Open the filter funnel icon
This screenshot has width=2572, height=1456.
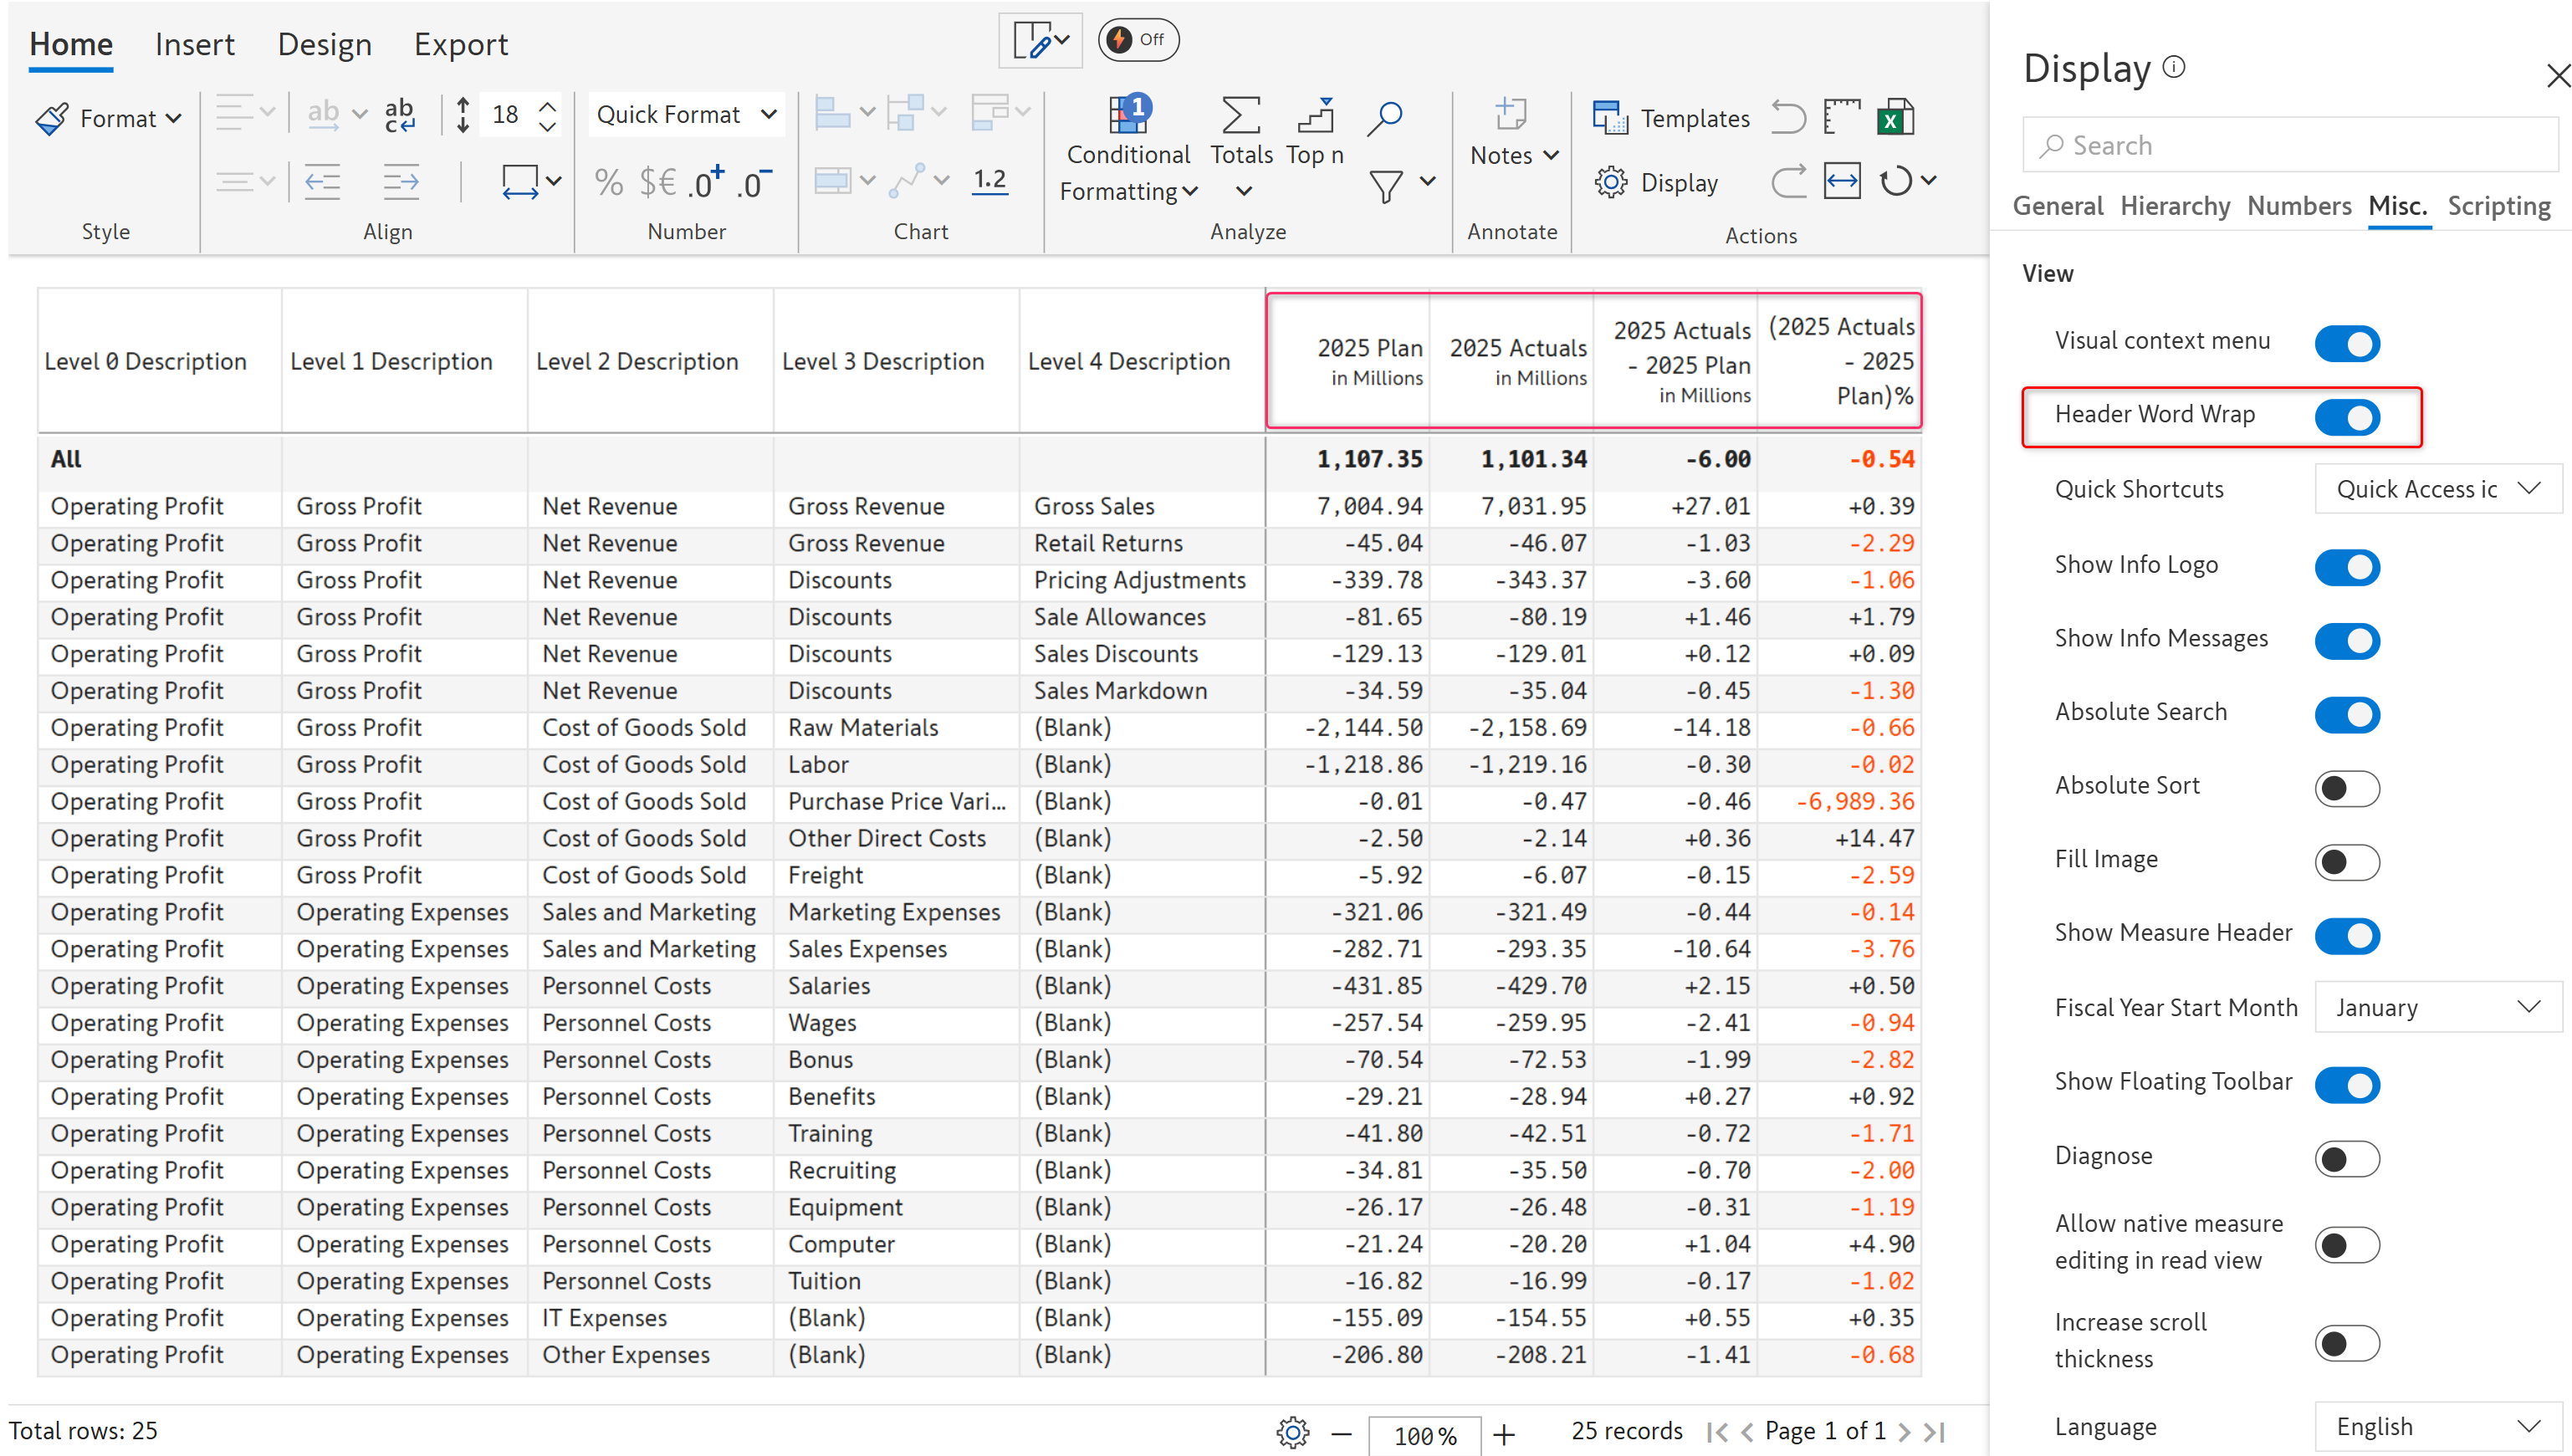[x=1386, y=186]
